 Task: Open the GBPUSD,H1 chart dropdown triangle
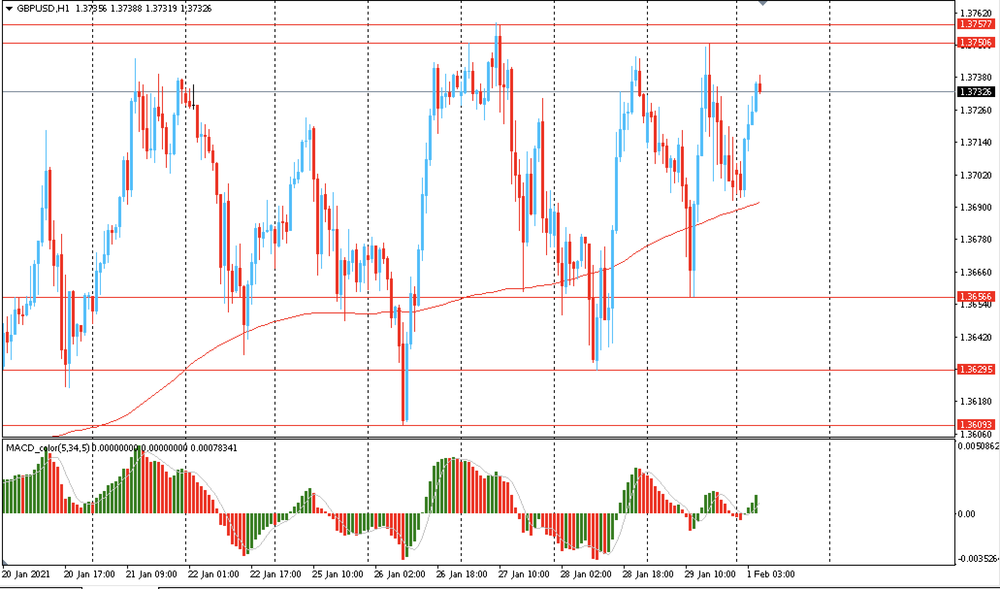point(8,7)
